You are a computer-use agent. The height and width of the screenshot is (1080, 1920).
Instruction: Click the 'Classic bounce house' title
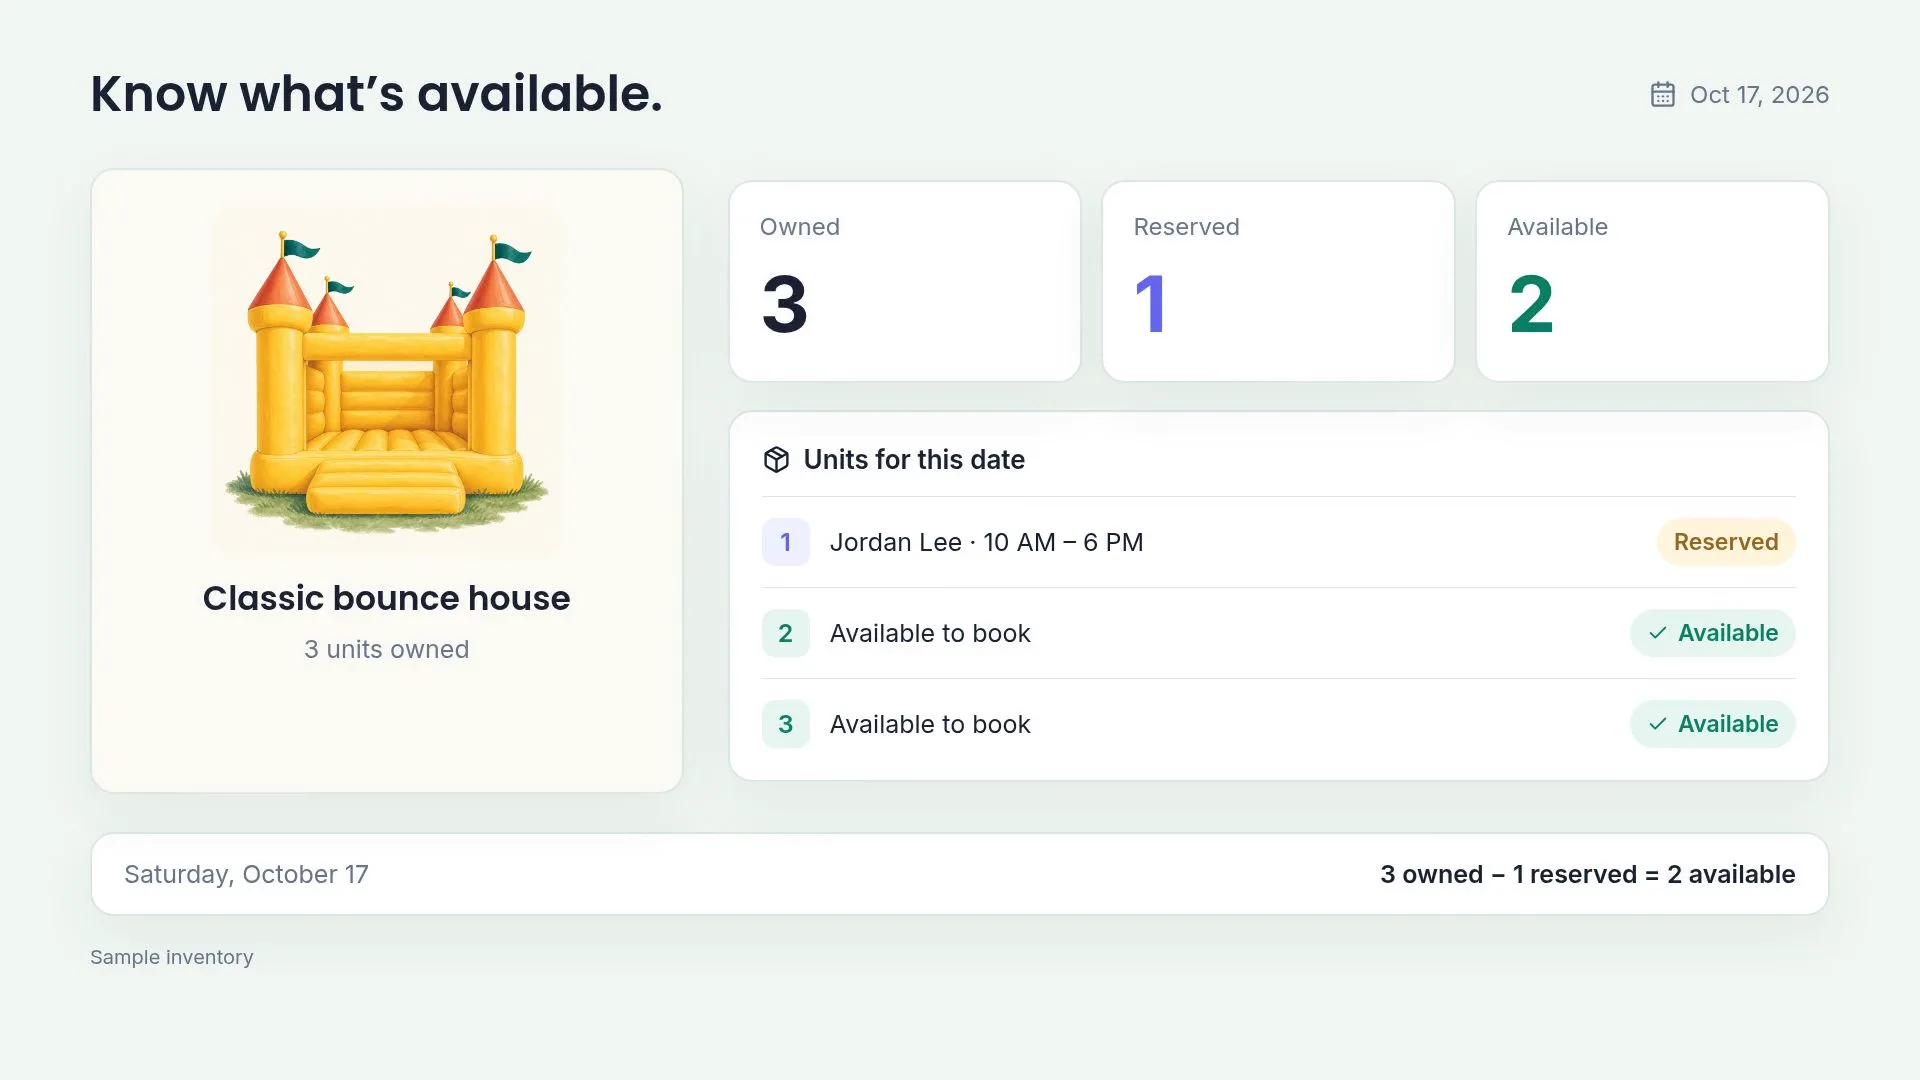[x=387, y=598]
